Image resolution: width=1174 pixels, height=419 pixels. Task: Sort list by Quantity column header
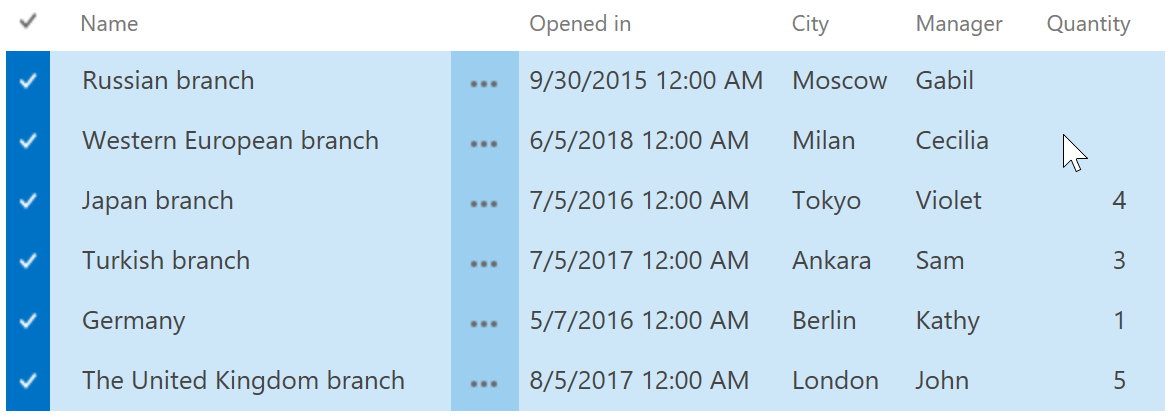tap(1088, 25)
